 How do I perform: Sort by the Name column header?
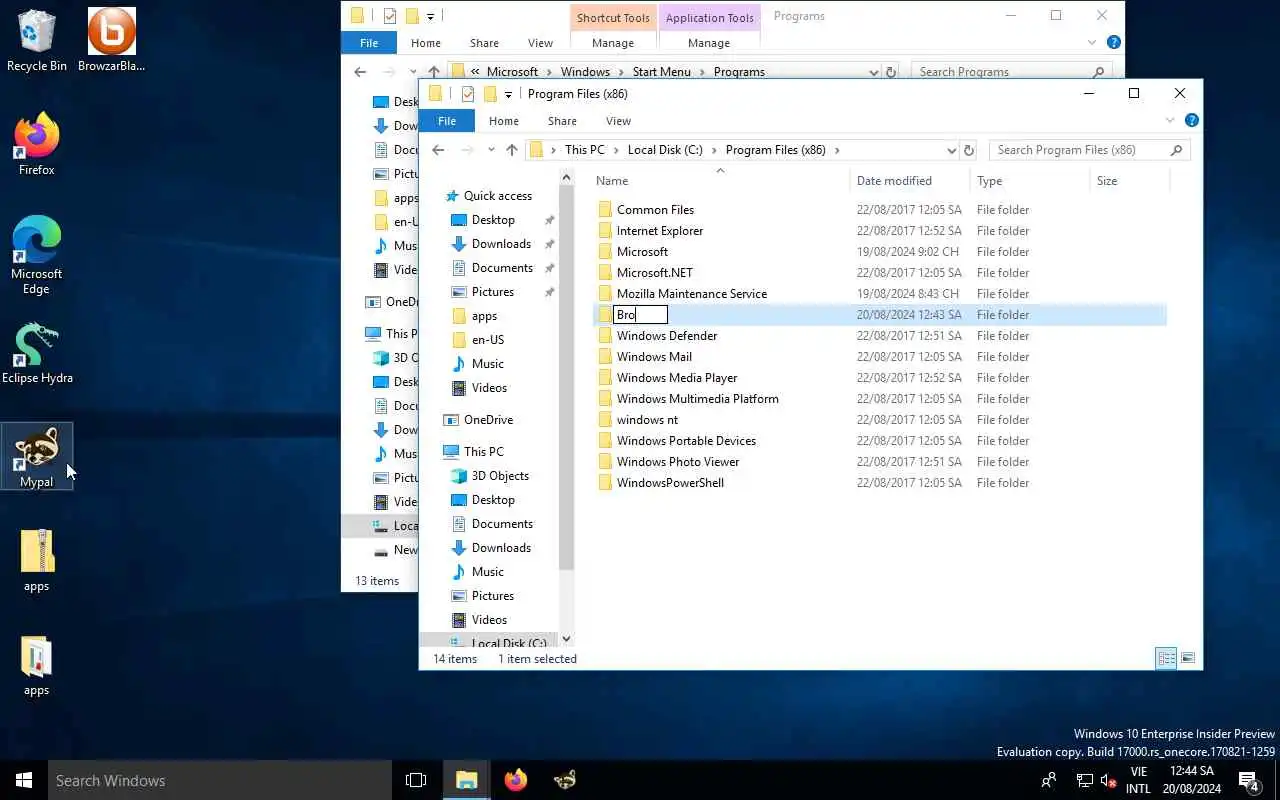(x=719, y=181)
